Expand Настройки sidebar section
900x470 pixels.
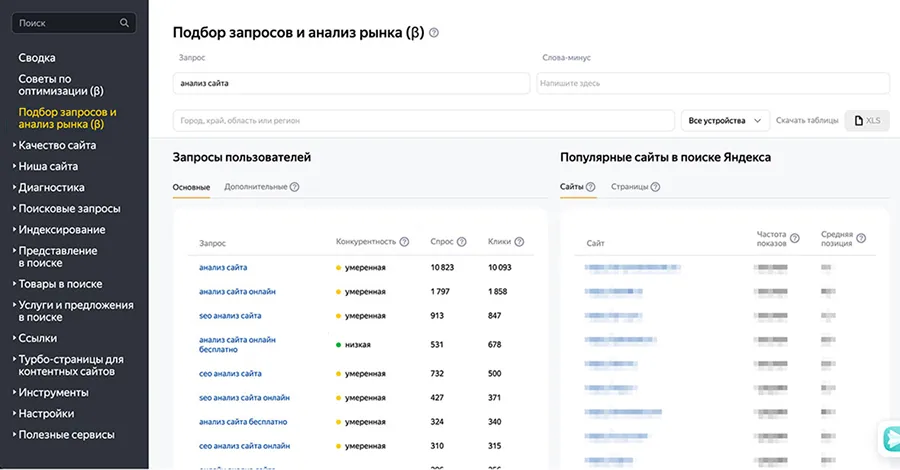tap(44, 414)
